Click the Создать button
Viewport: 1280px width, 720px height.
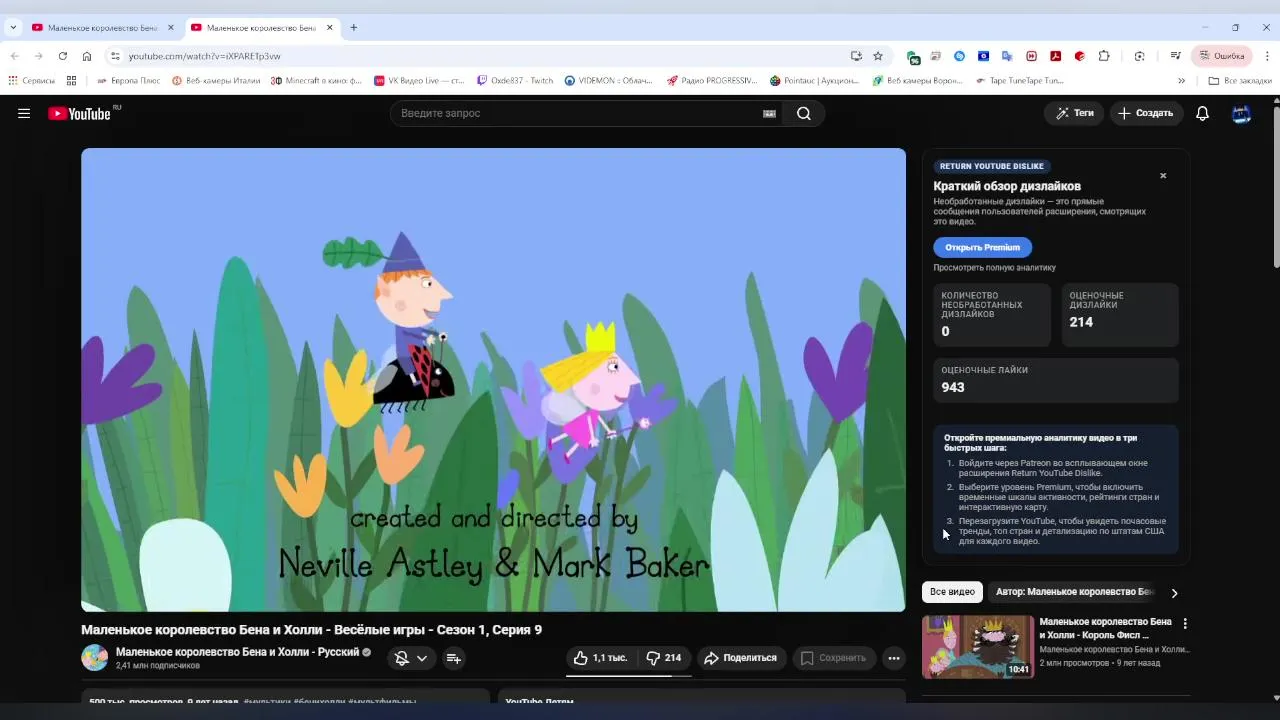[1146, 113]
